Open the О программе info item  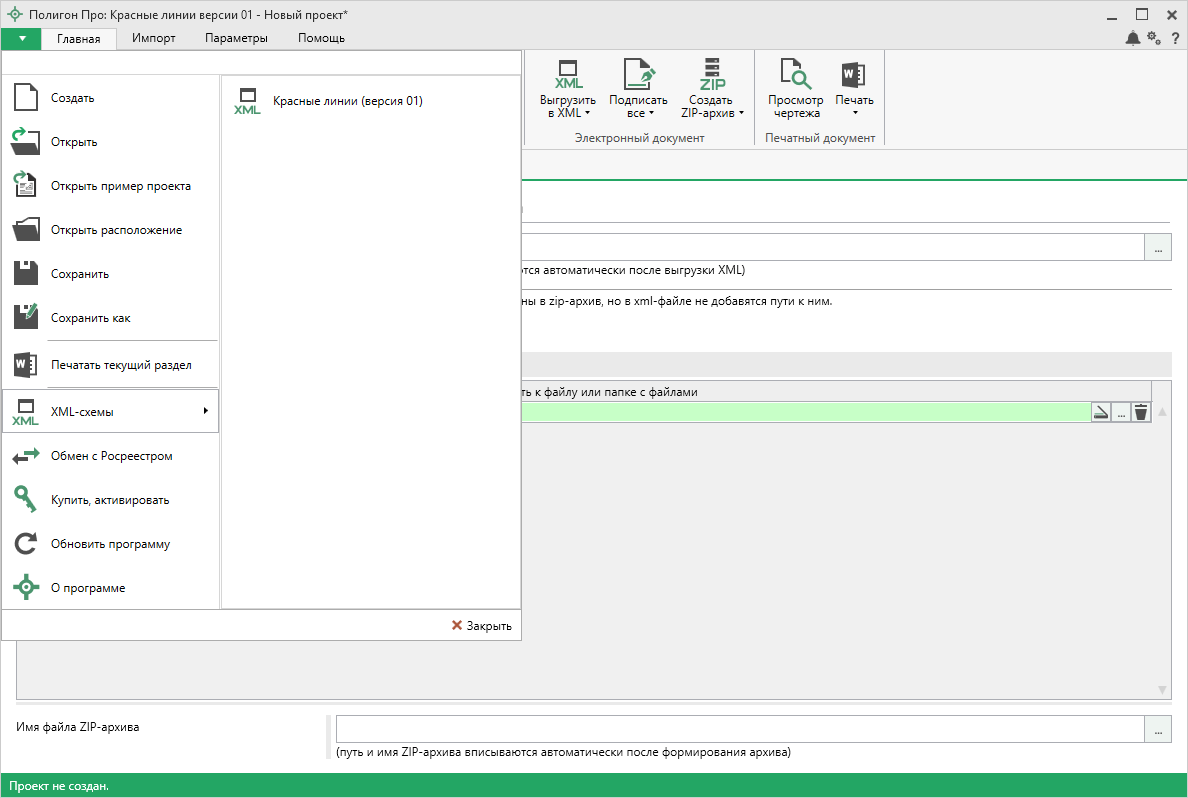click(x=88, y=588)
